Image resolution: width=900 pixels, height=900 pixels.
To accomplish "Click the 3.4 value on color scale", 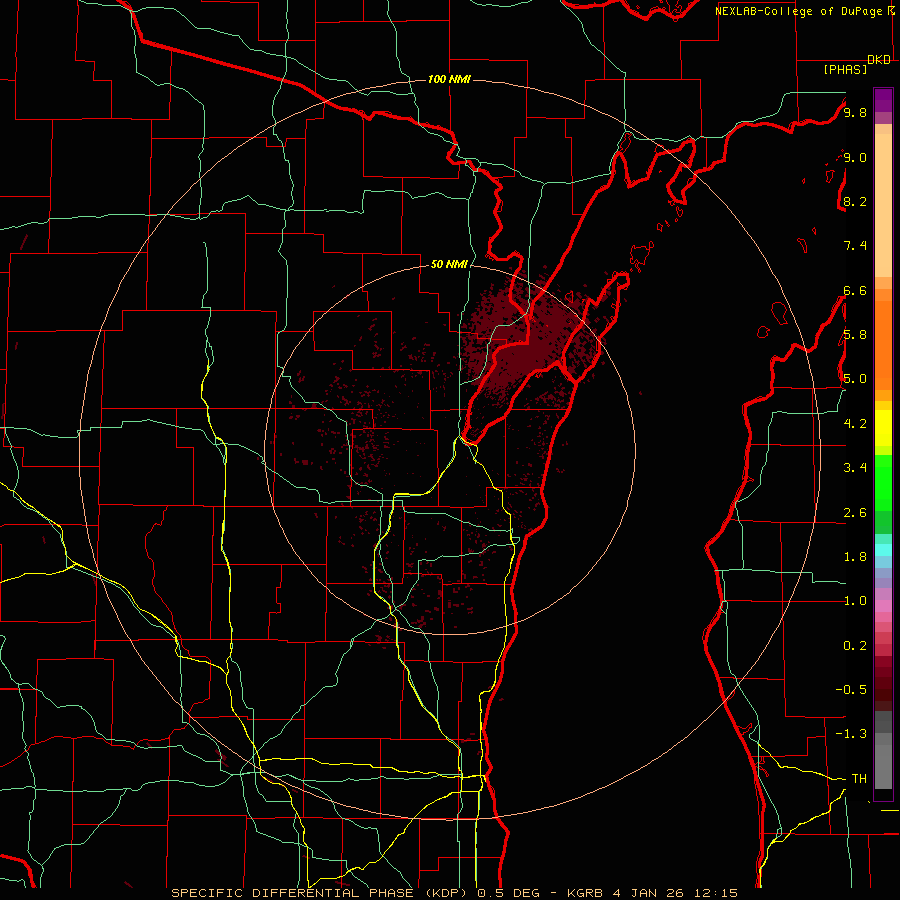I will tap(855, 468).
